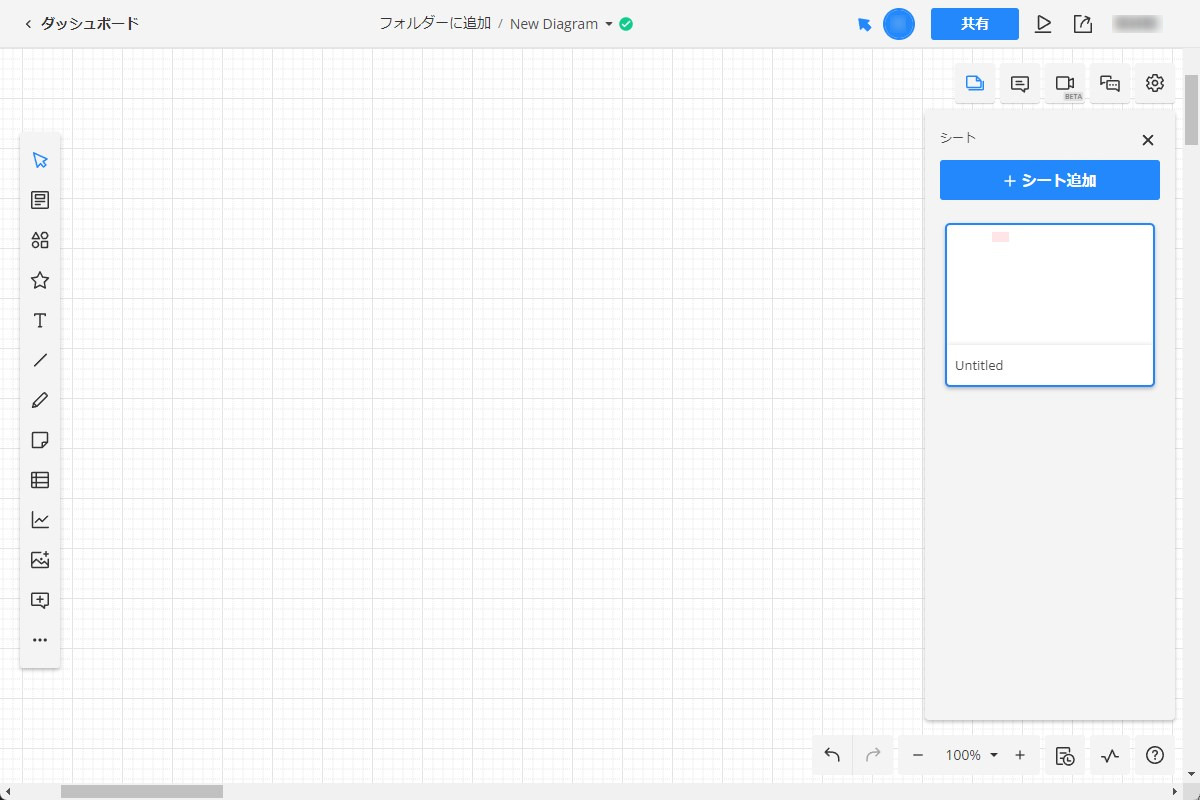Select the pencil freehand tool

click(40, 400)
